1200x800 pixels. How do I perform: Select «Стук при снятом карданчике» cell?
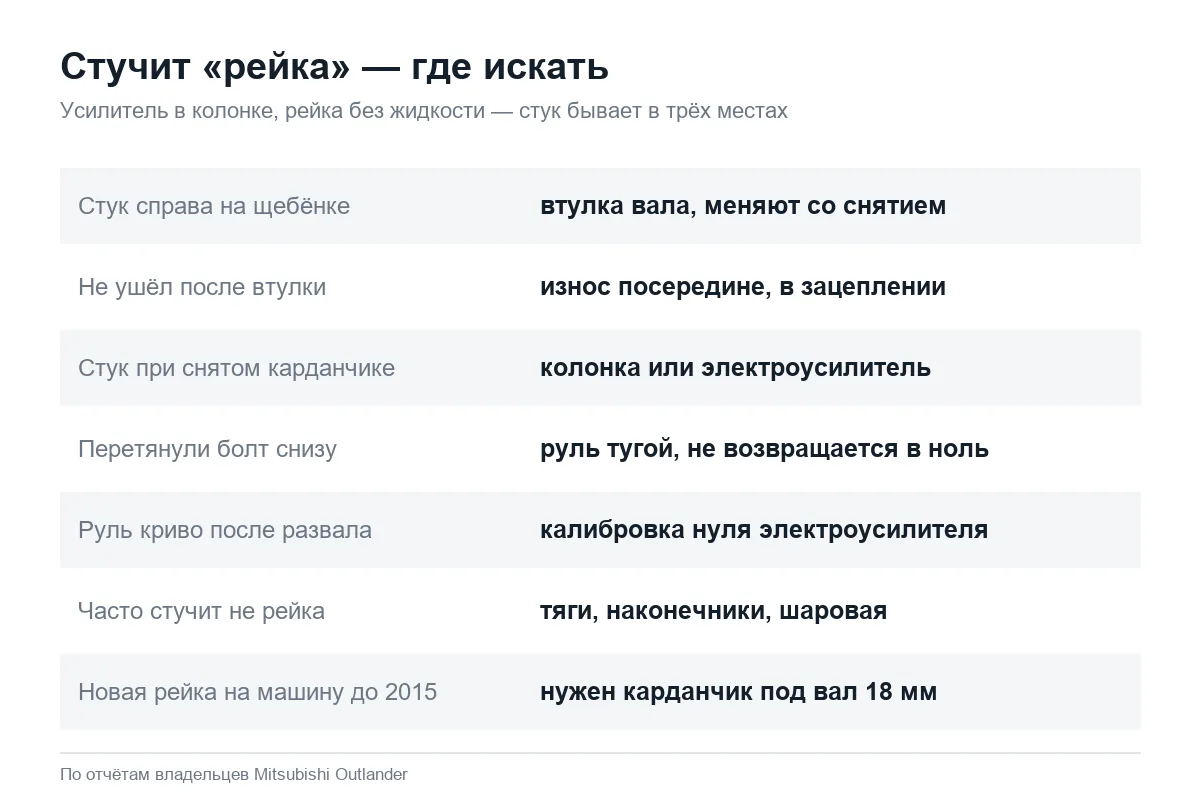pyautogui.click(x=236, y=368)
